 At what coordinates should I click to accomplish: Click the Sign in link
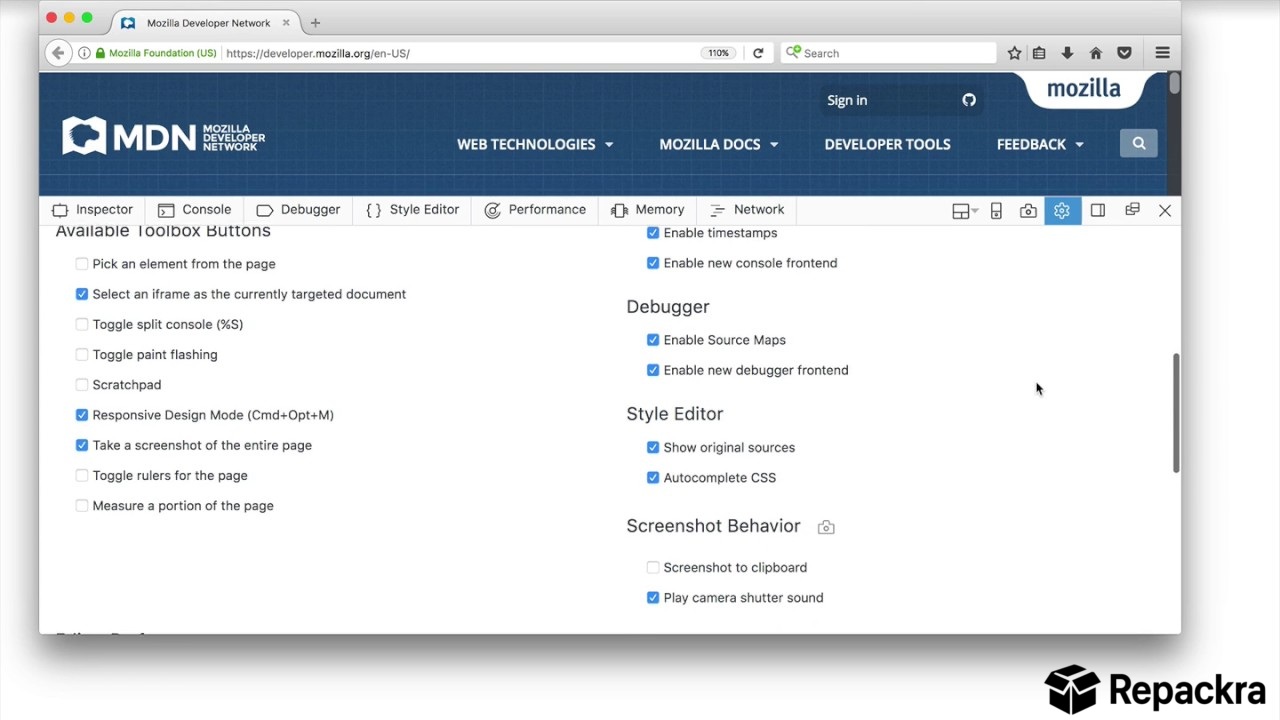[x=847, y=100]
